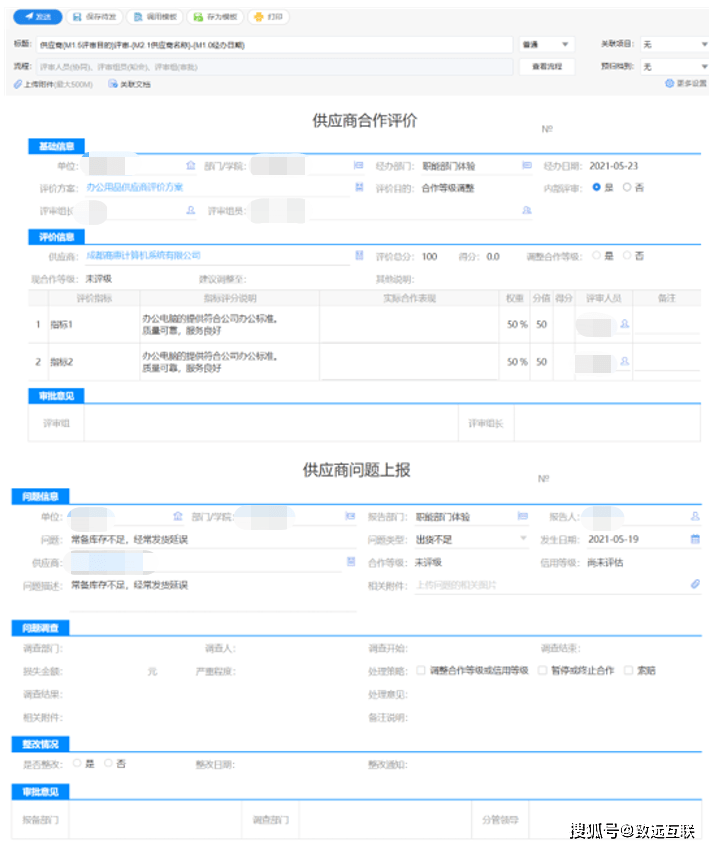Open 更多设置 gear icon

point(669,84)
